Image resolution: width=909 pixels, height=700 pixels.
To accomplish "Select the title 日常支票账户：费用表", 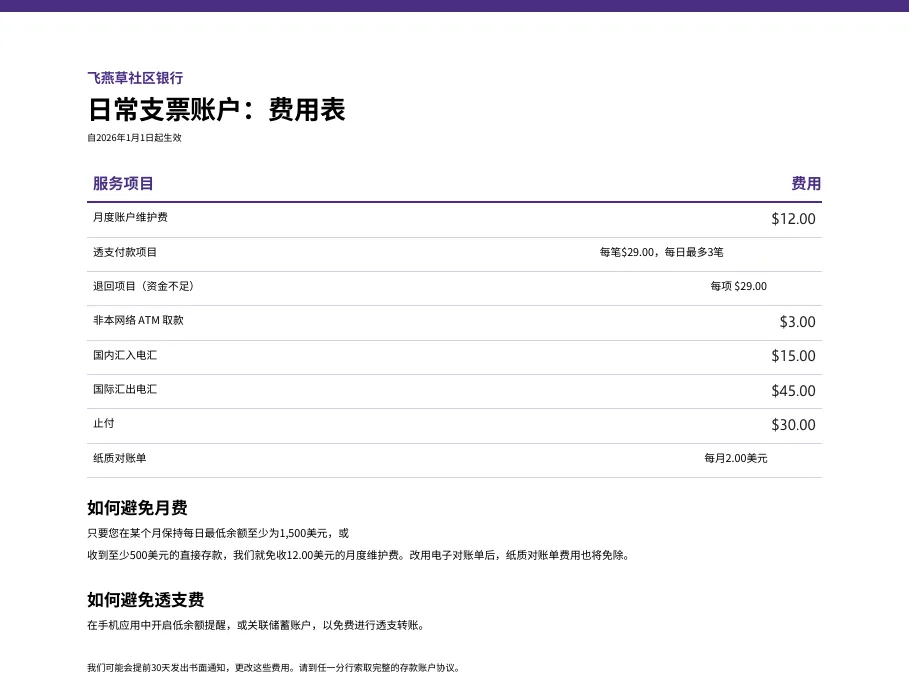I will click(x=217, y=110).
